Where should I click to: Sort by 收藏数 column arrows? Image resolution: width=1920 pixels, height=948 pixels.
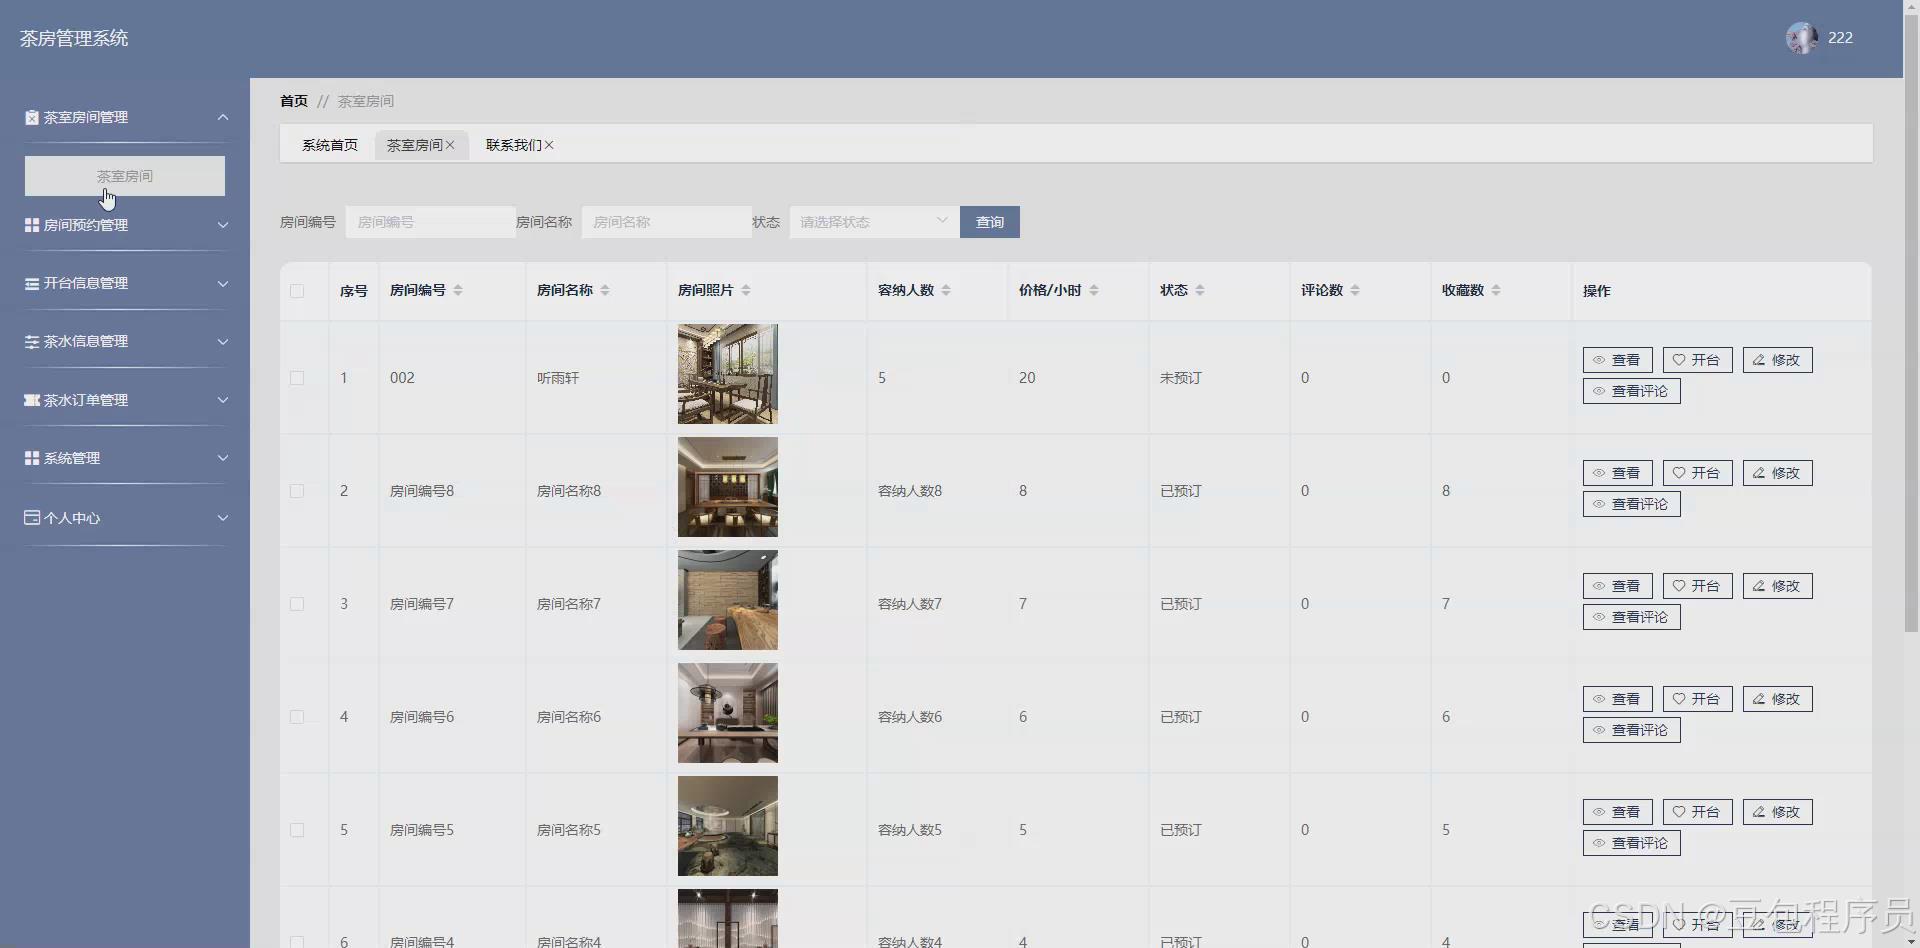pos(1496,290)
